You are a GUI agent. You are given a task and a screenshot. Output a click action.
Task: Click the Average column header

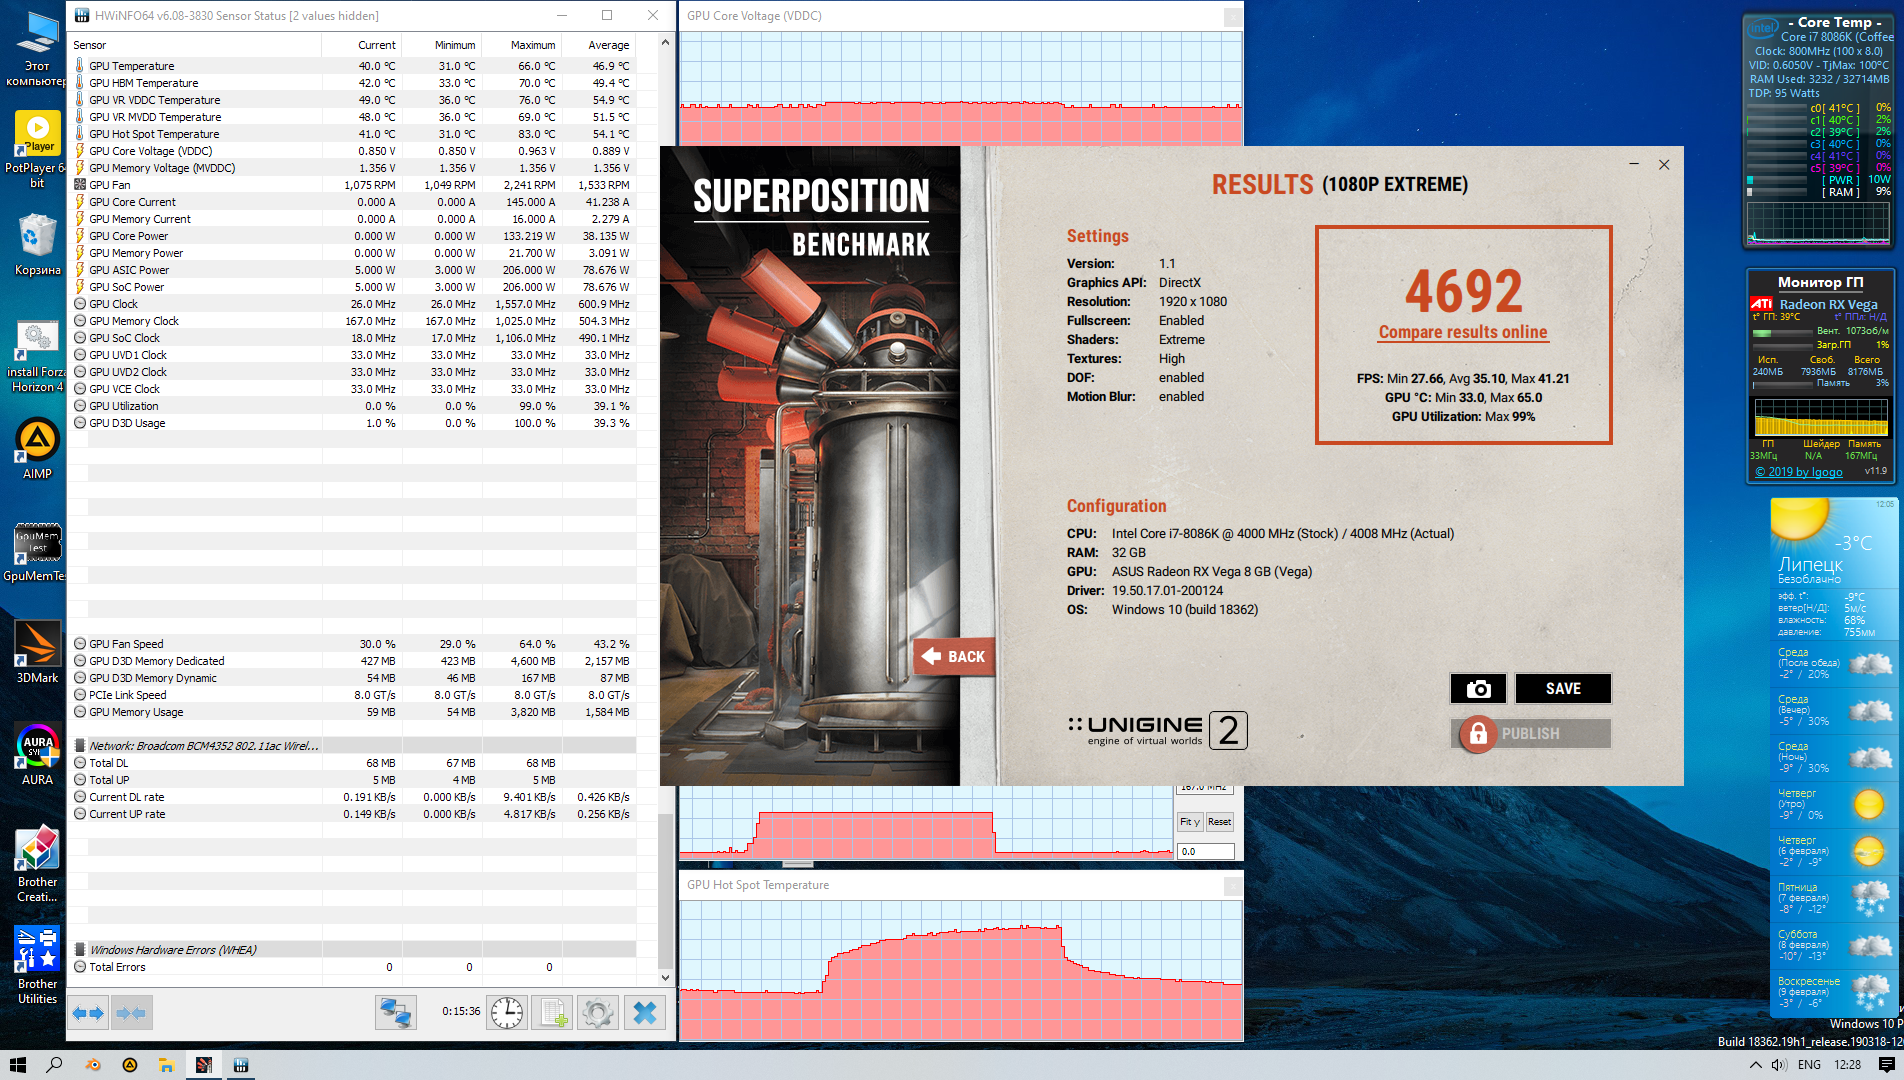[598, 45]
